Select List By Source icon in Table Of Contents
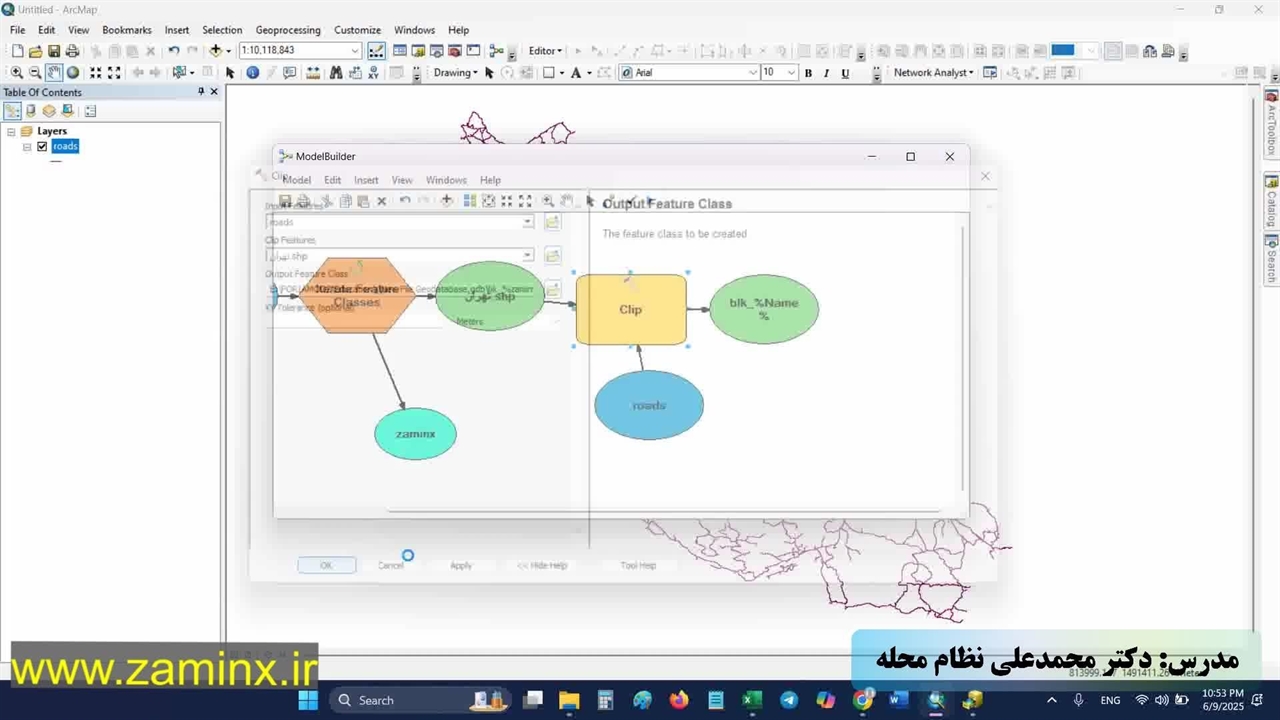1280x720 pixels. click(30, 111)
